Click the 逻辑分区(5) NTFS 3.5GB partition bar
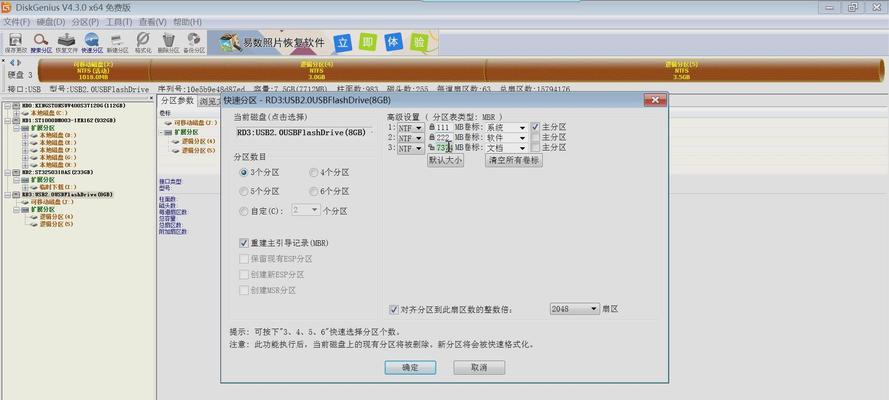 [x=683, y=70]
